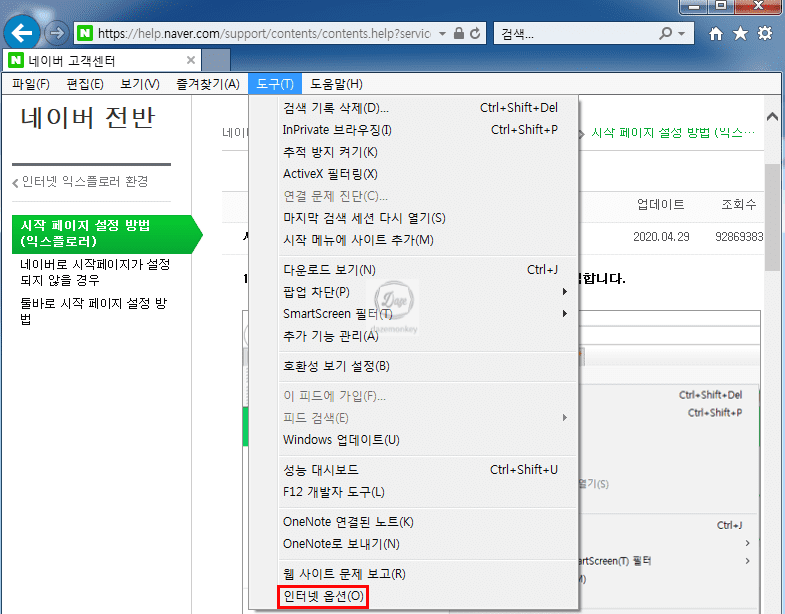
Task: Open the 즐겨찾기(A) menu
Action: point(208,84)
